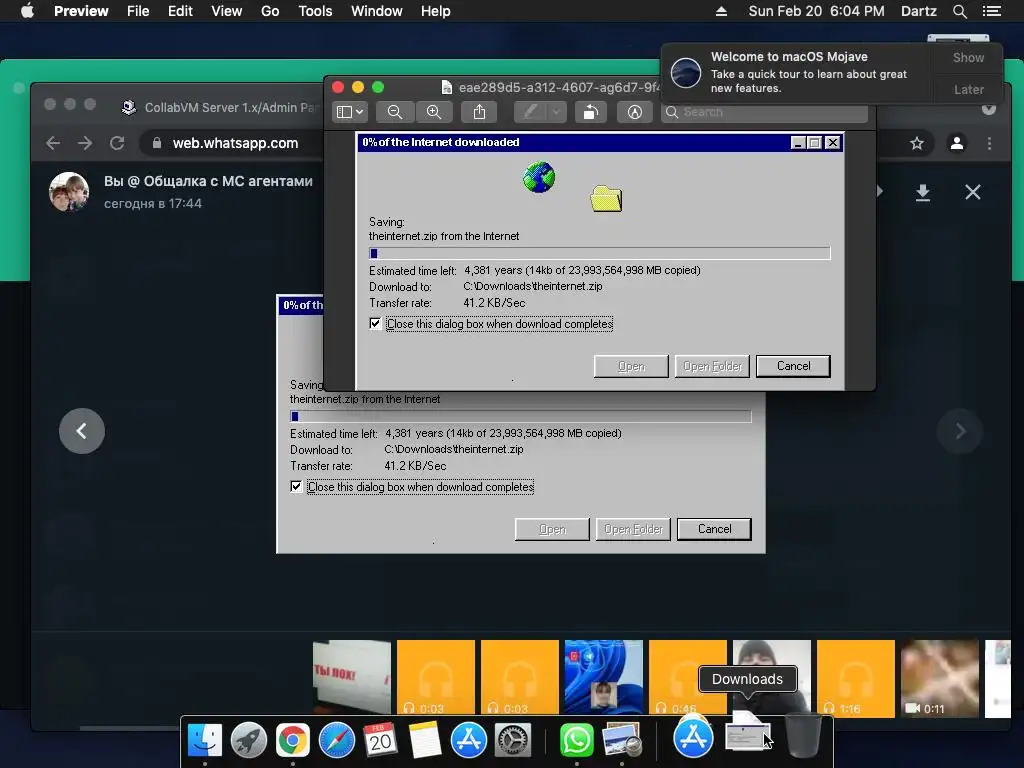
Task: Open the highlight color dropdown arrow
Action: (556, 112)
